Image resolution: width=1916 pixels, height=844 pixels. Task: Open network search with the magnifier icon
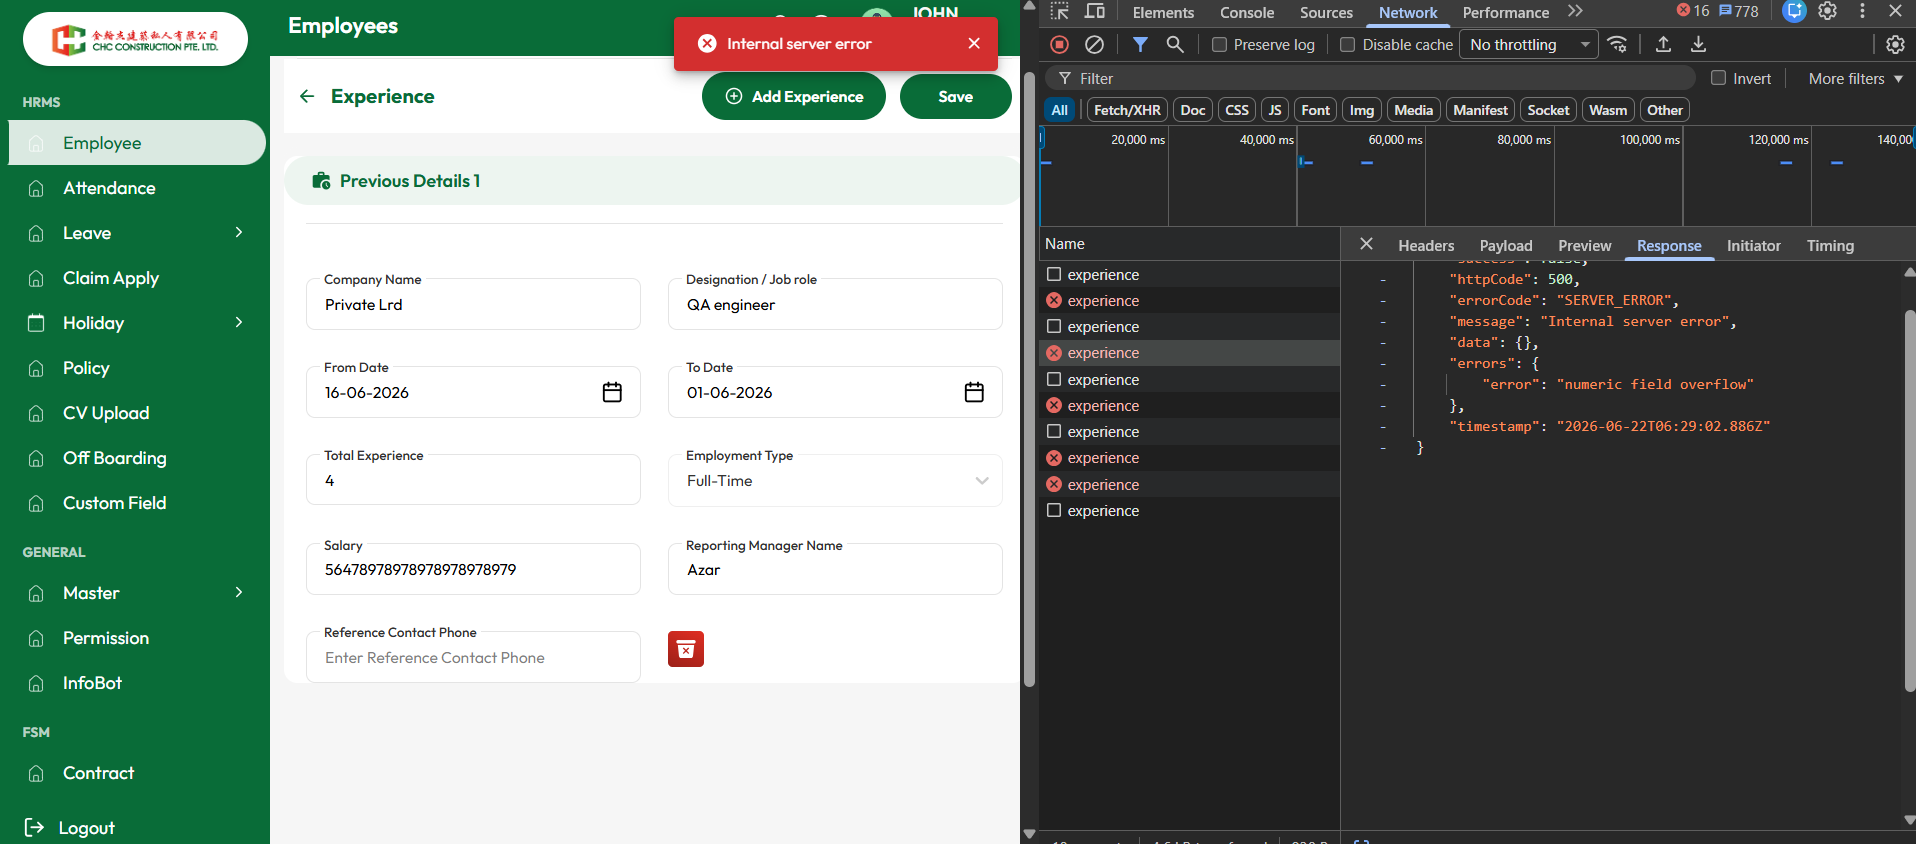point(1175,44)
